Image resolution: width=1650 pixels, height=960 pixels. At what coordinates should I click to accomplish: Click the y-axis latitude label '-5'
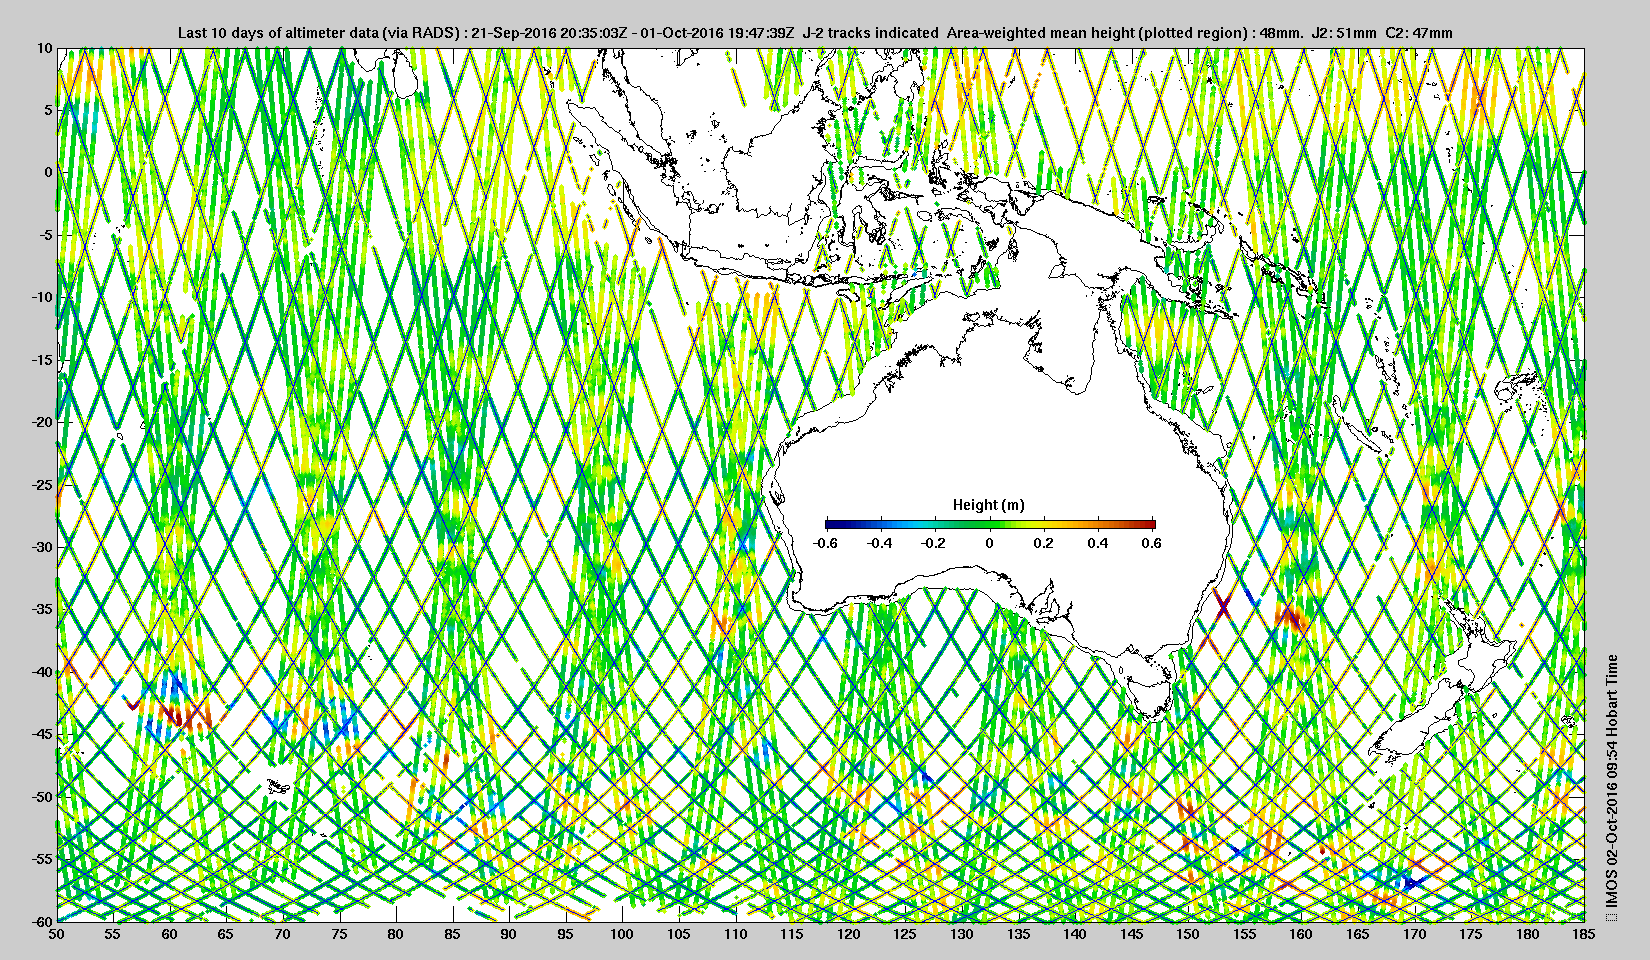coord(46,235)
